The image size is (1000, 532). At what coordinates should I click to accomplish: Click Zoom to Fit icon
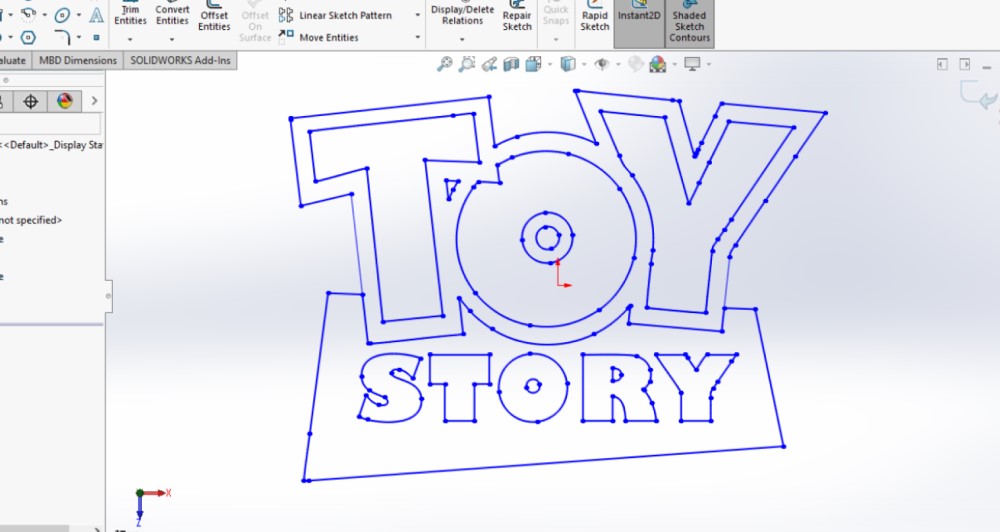tap(445, 64)
